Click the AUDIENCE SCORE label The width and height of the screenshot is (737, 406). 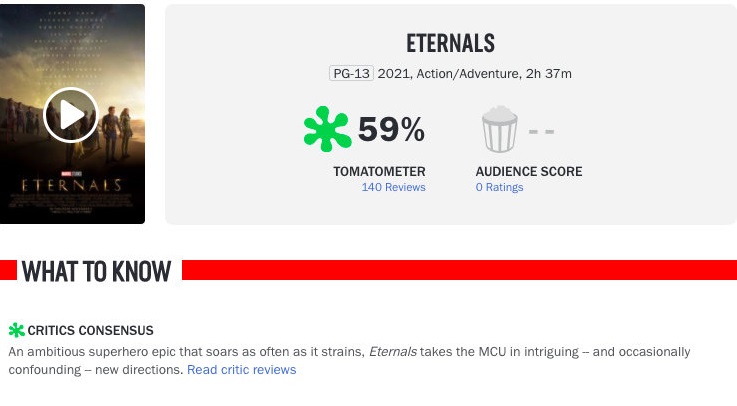pyautogui.click(x=528, y=171)
